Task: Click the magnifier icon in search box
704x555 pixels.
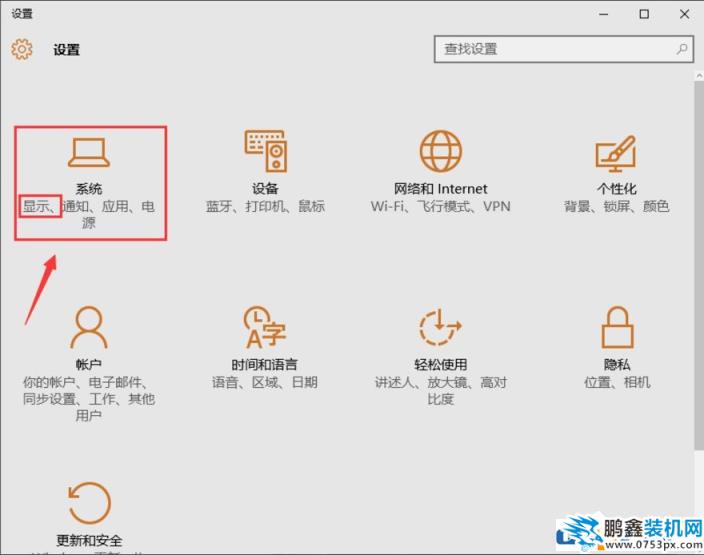Action: [682, 49]
